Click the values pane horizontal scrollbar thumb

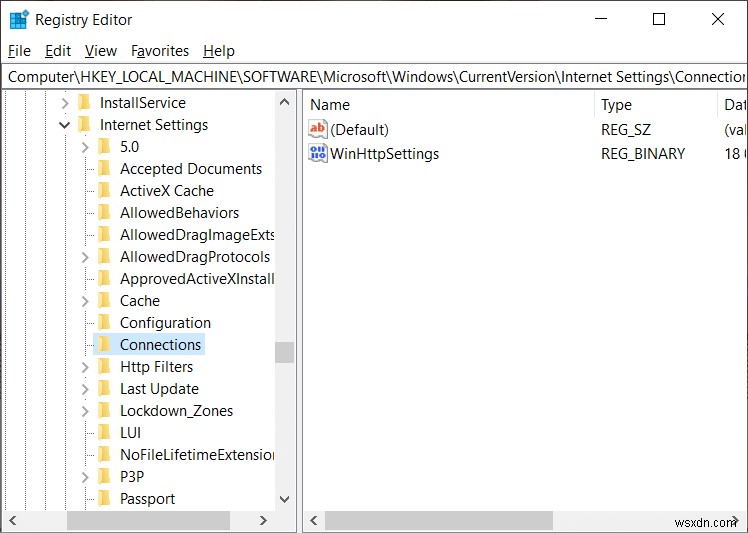click(439, 520)
